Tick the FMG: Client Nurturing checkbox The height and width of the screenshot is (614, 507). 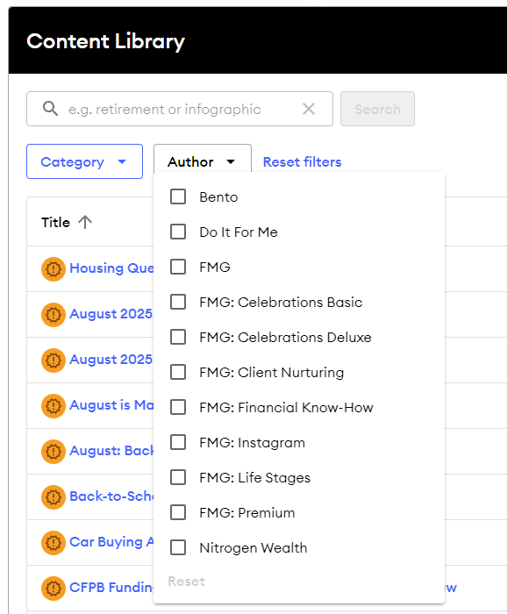tap(178, 372)
